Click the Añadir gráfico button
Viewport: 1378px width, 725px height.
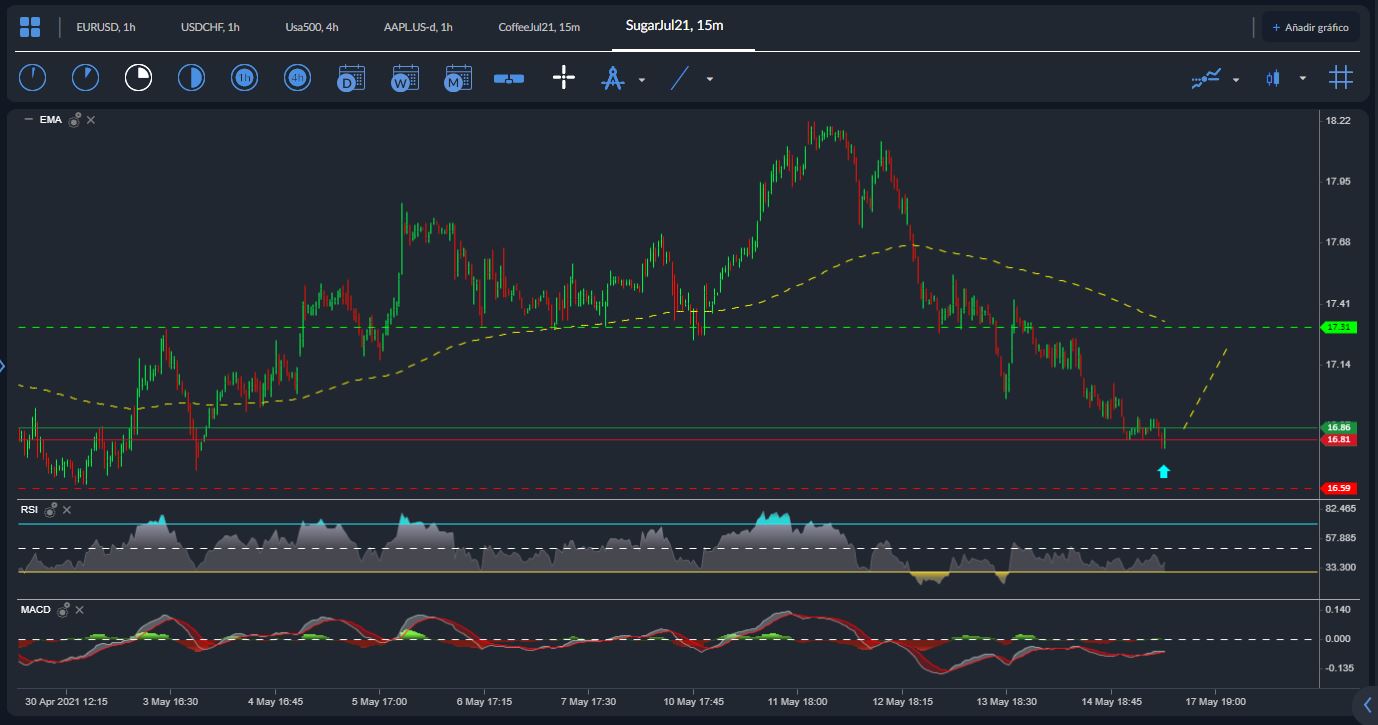[1310, 27]
